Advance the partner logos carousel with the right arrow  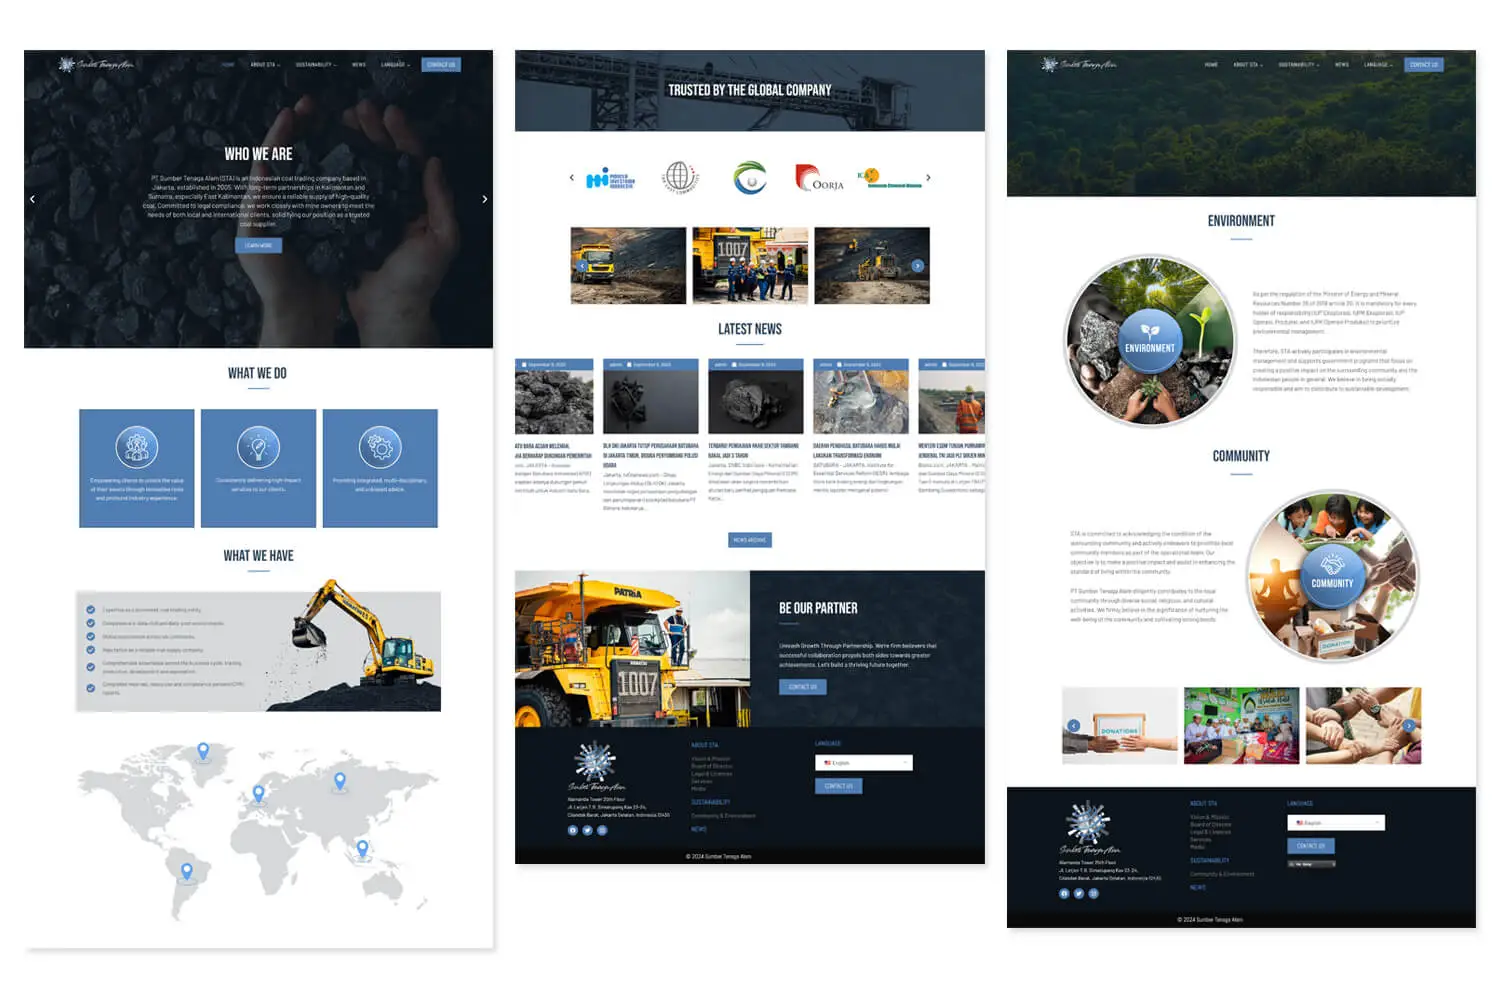click(928, 178)
